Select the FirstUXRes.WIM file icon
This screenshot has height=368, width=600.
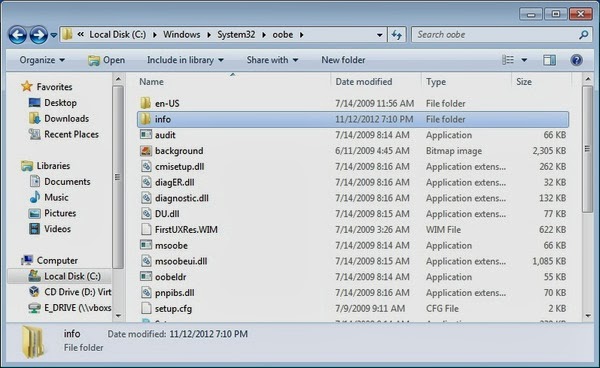tap(146, 230)
